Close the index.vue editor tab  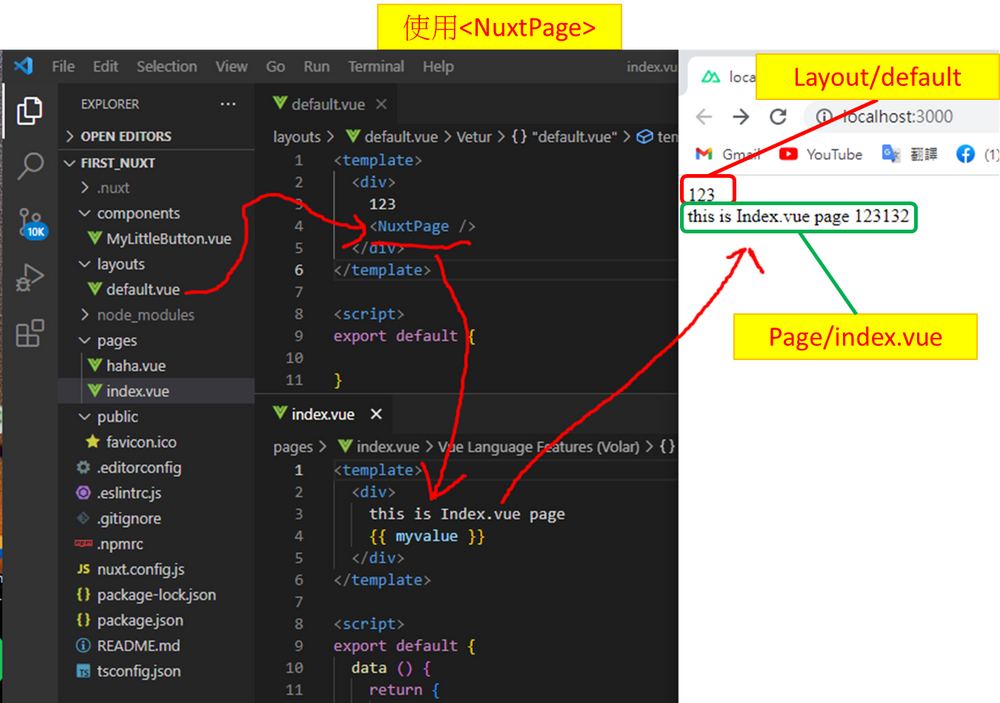pyautogui.click(x=376, y=414)
